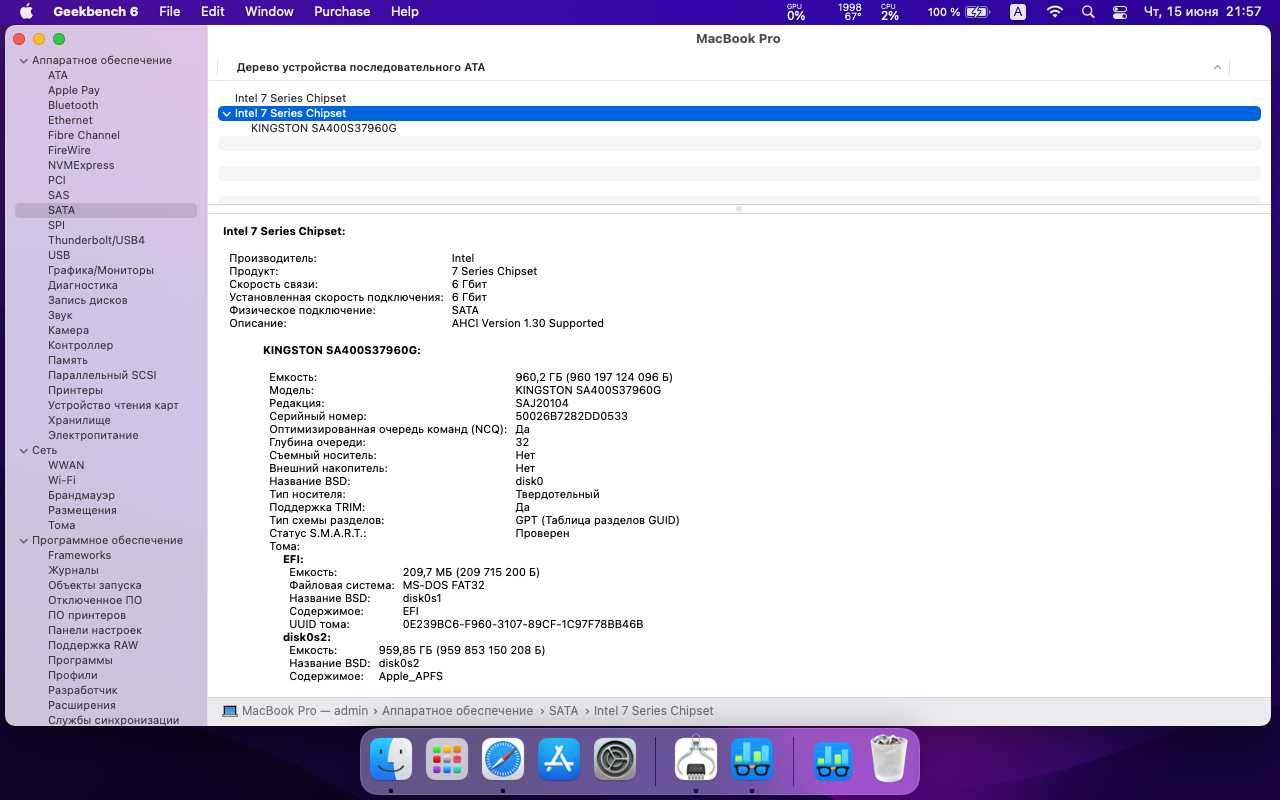Click the serial number '50026B7282DD0533'
Screen dimensions: 1280x800
coord(572,416)
